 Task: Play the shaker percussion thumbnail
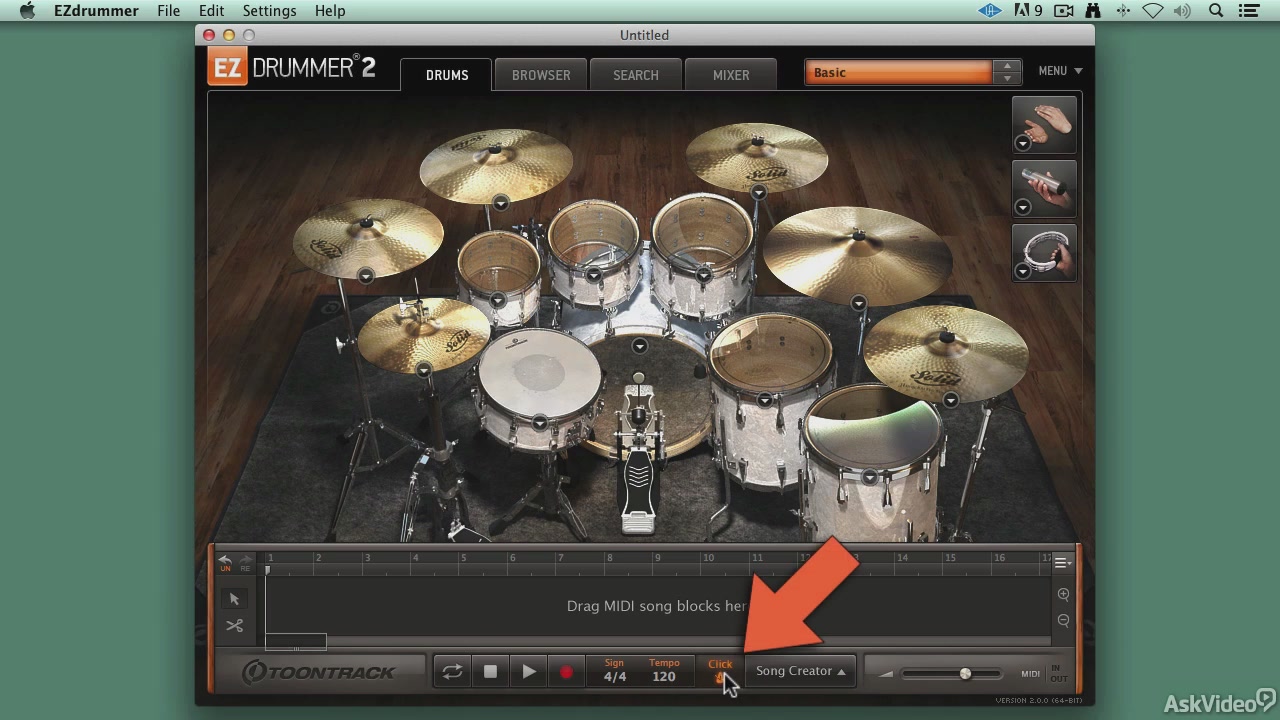tap(1046, 187)
